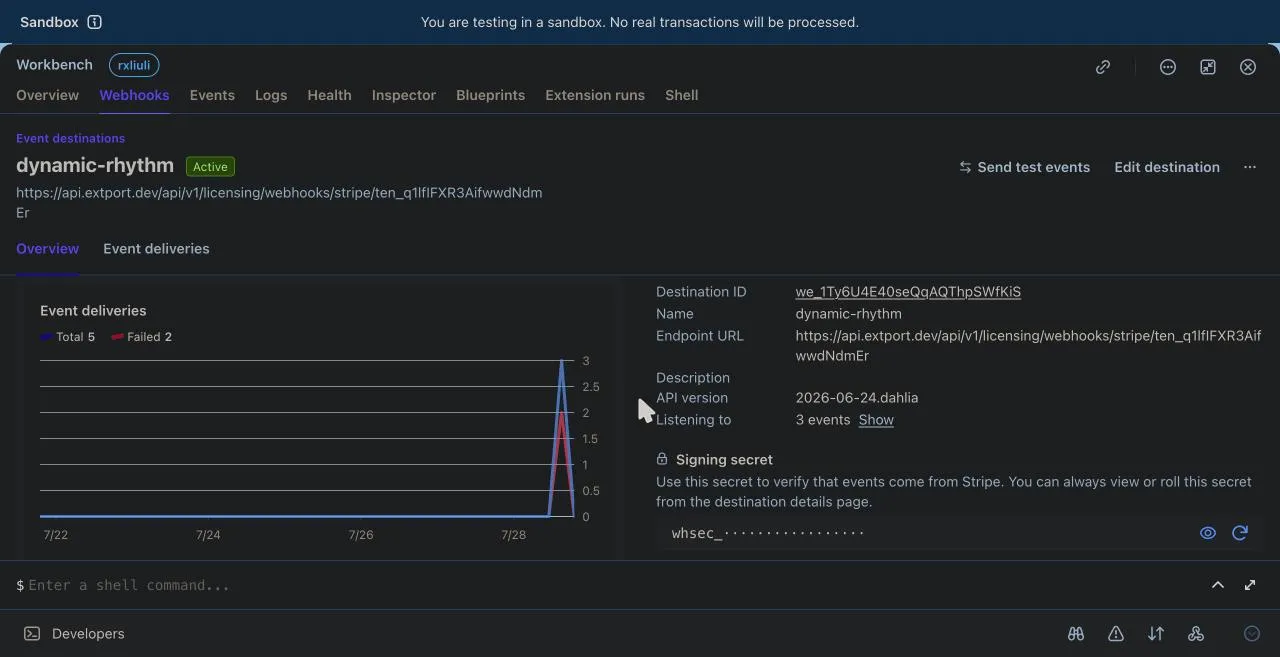Click the Endpoint URL value text
1280x657 pixels.
(1028, 346)
